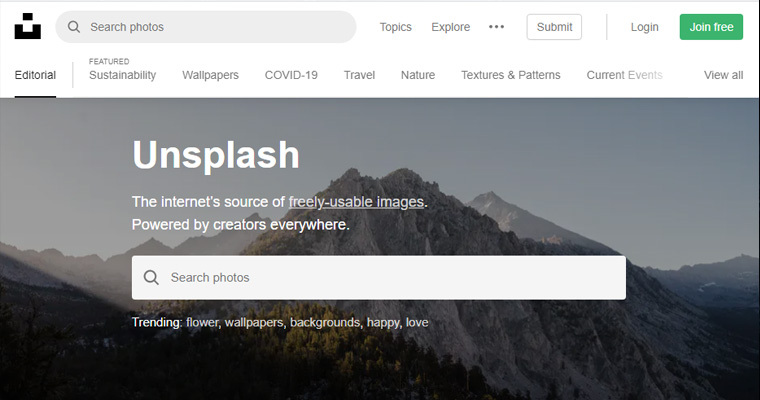Select the Editorial tab

[35, 75]
